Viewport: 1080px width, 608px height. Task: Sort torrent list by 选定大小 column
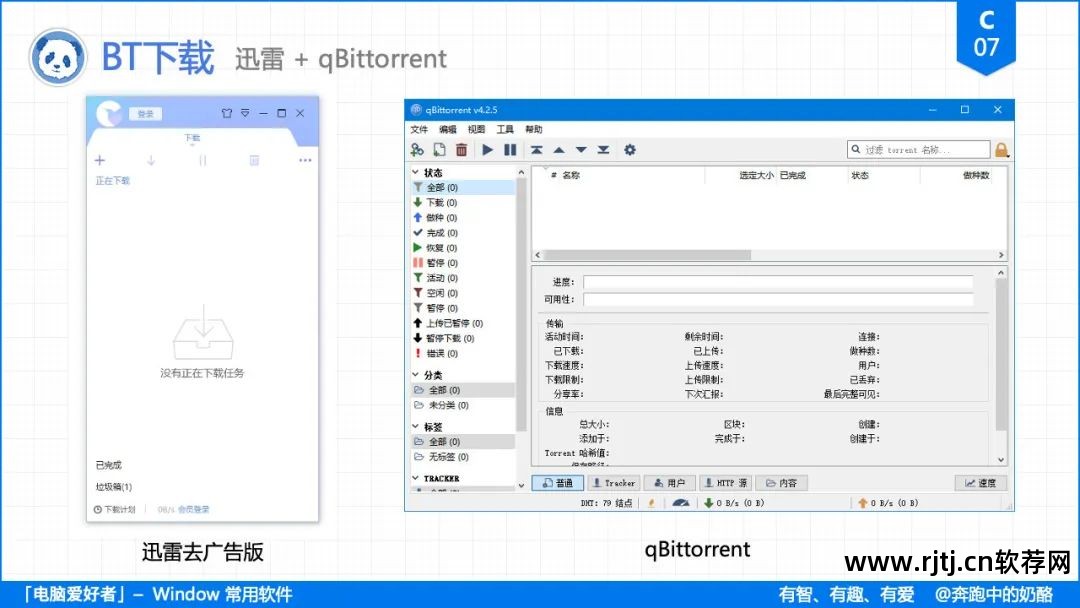[x=756, y=176]
